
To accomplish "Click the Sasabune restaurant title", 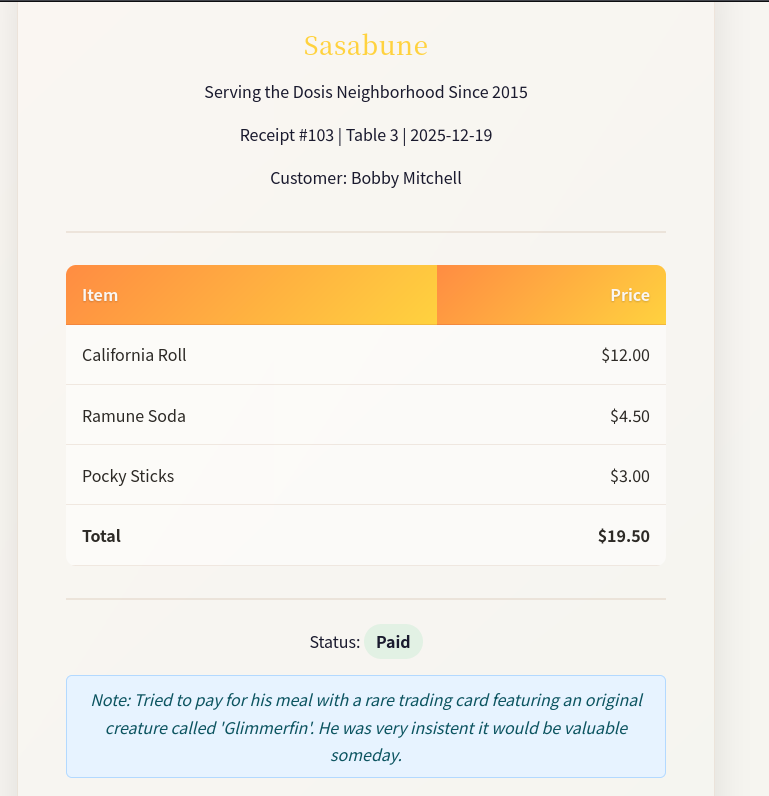I will coord(365,45).
